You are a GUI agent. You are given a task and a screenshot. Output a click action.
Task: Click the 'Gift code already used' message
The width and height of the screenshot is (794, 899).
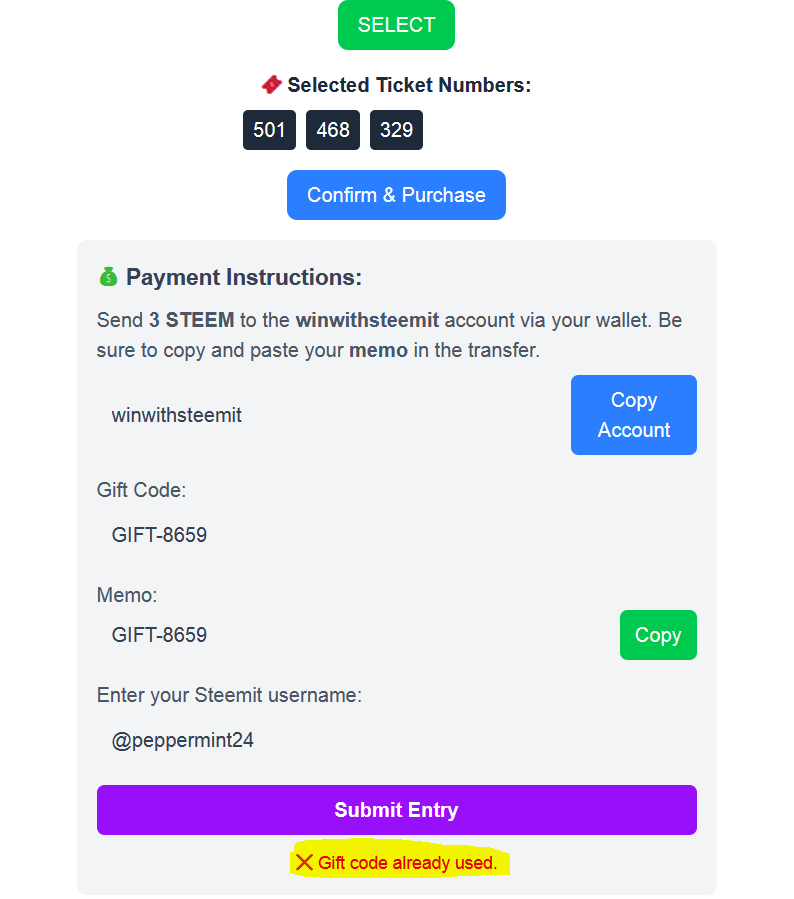point(407,862)
